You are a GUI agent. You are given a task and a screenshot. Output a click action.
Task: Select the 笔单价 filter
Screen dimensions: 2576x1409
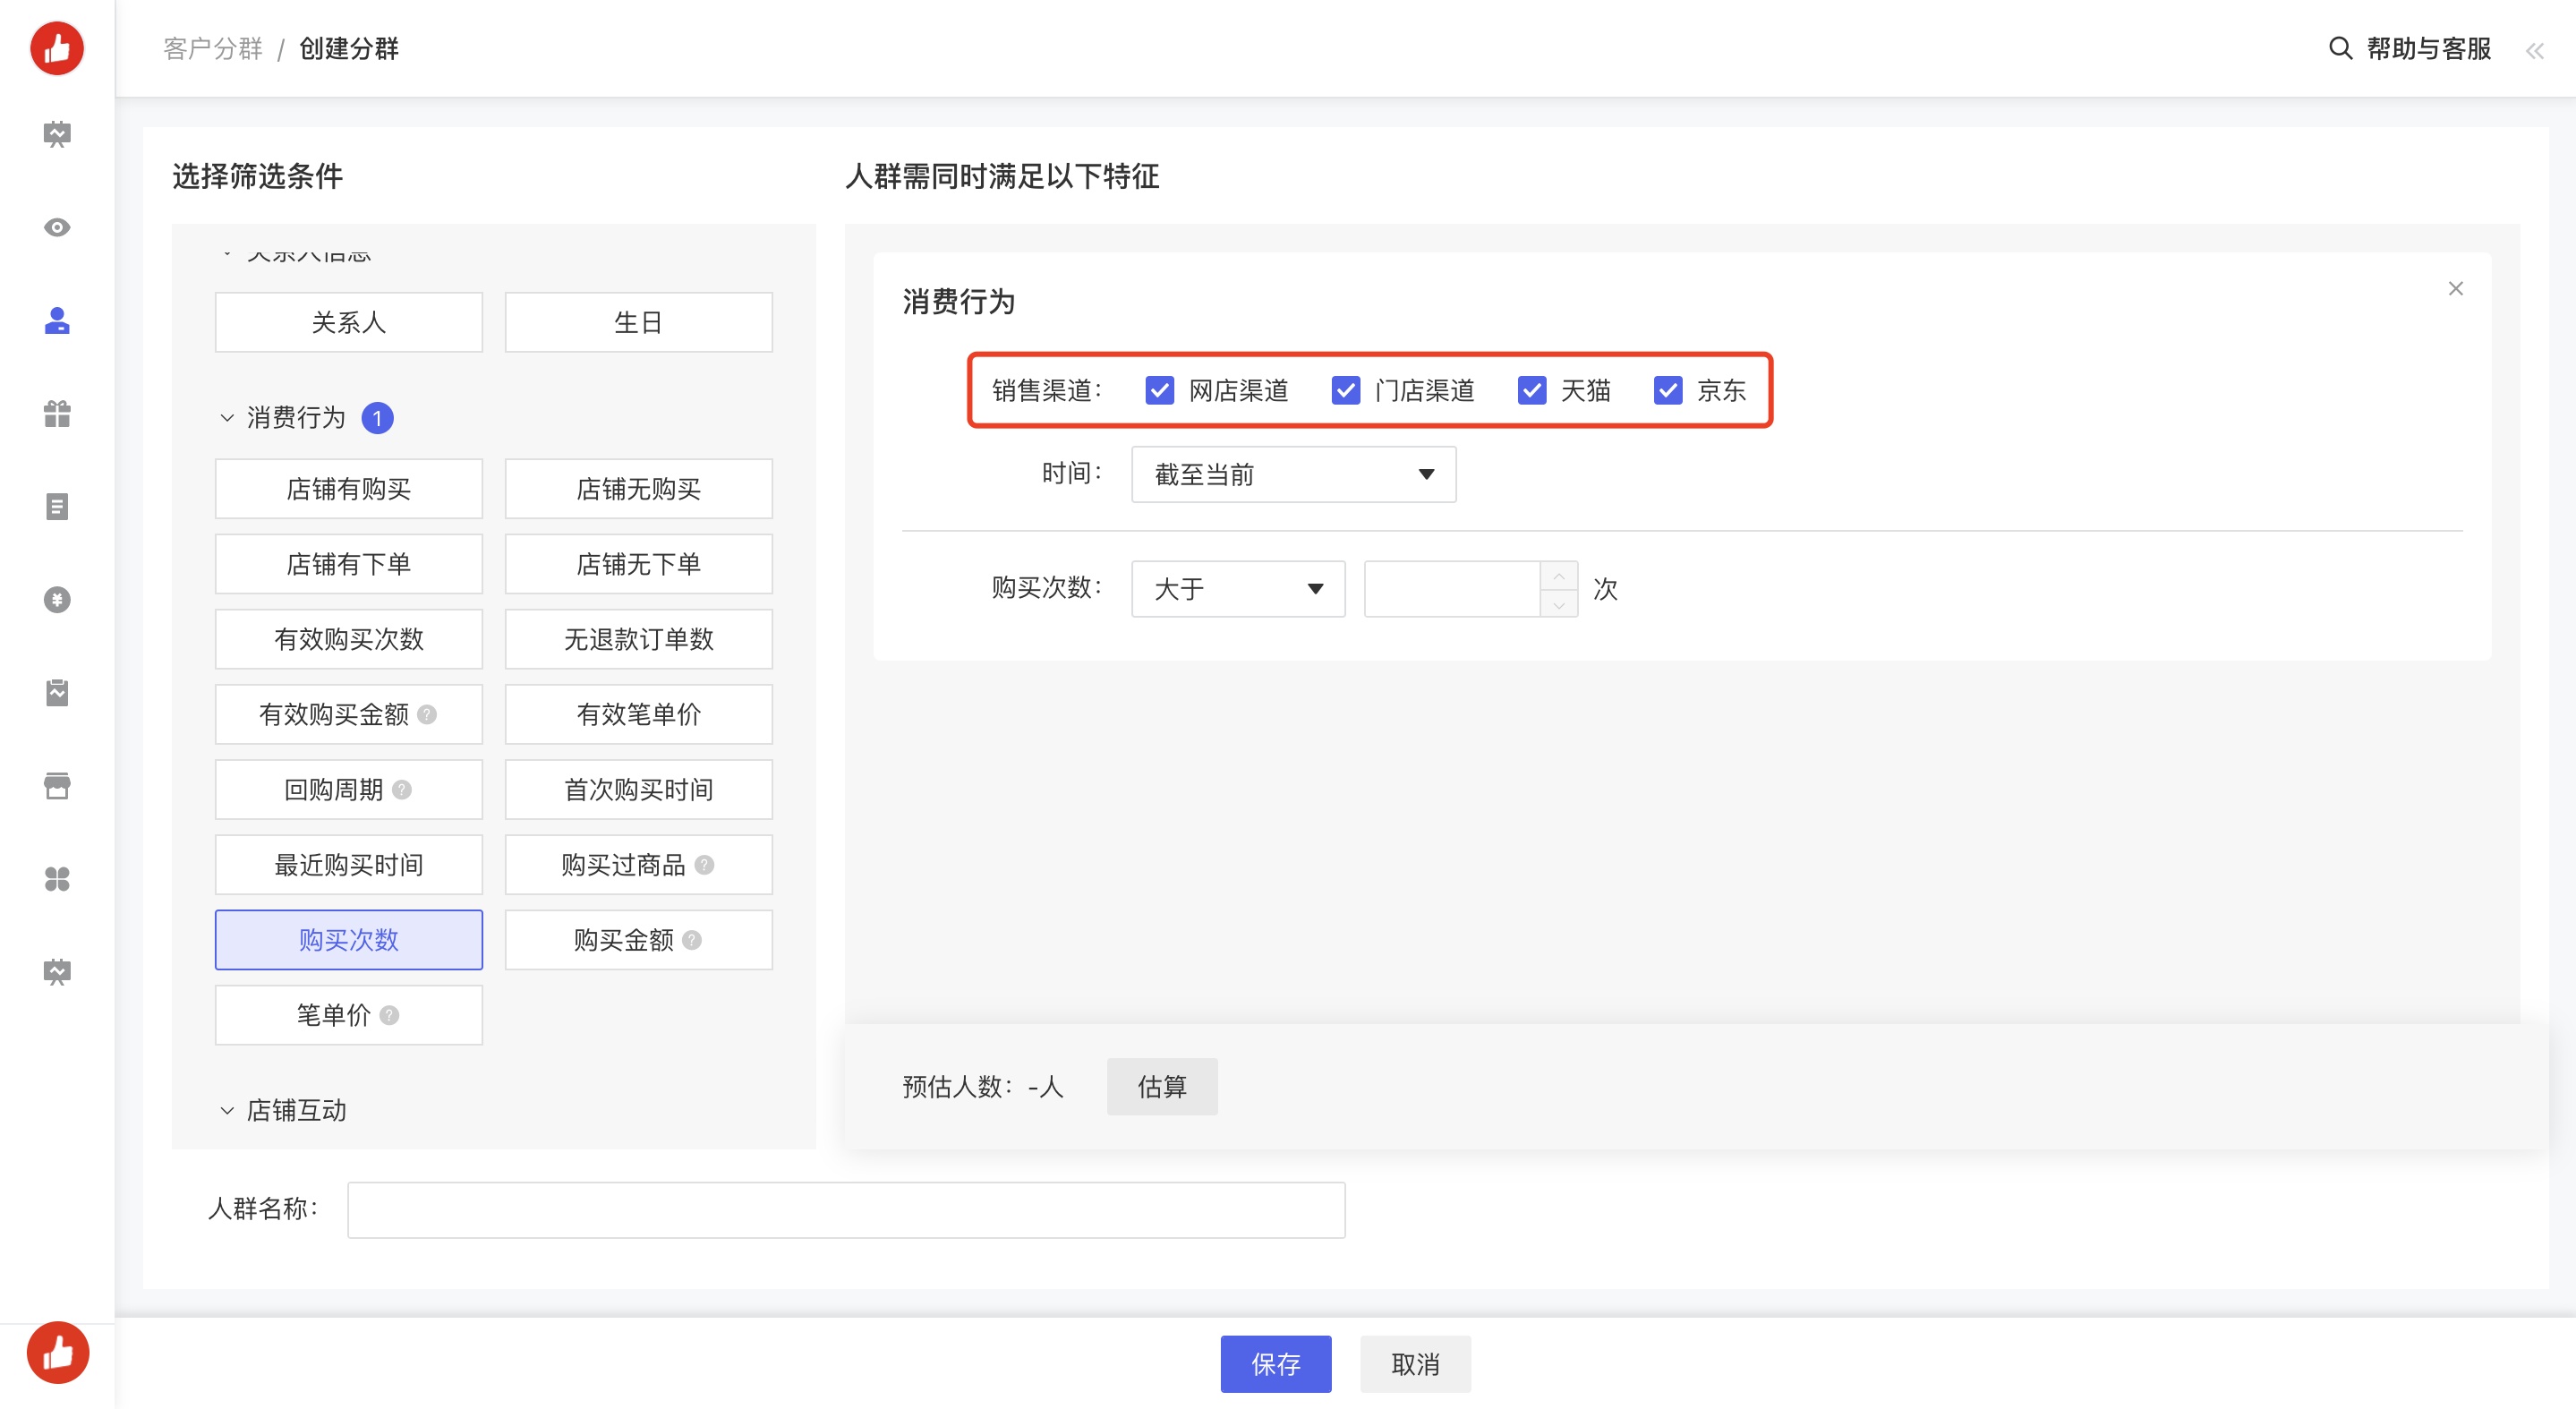348,1014
